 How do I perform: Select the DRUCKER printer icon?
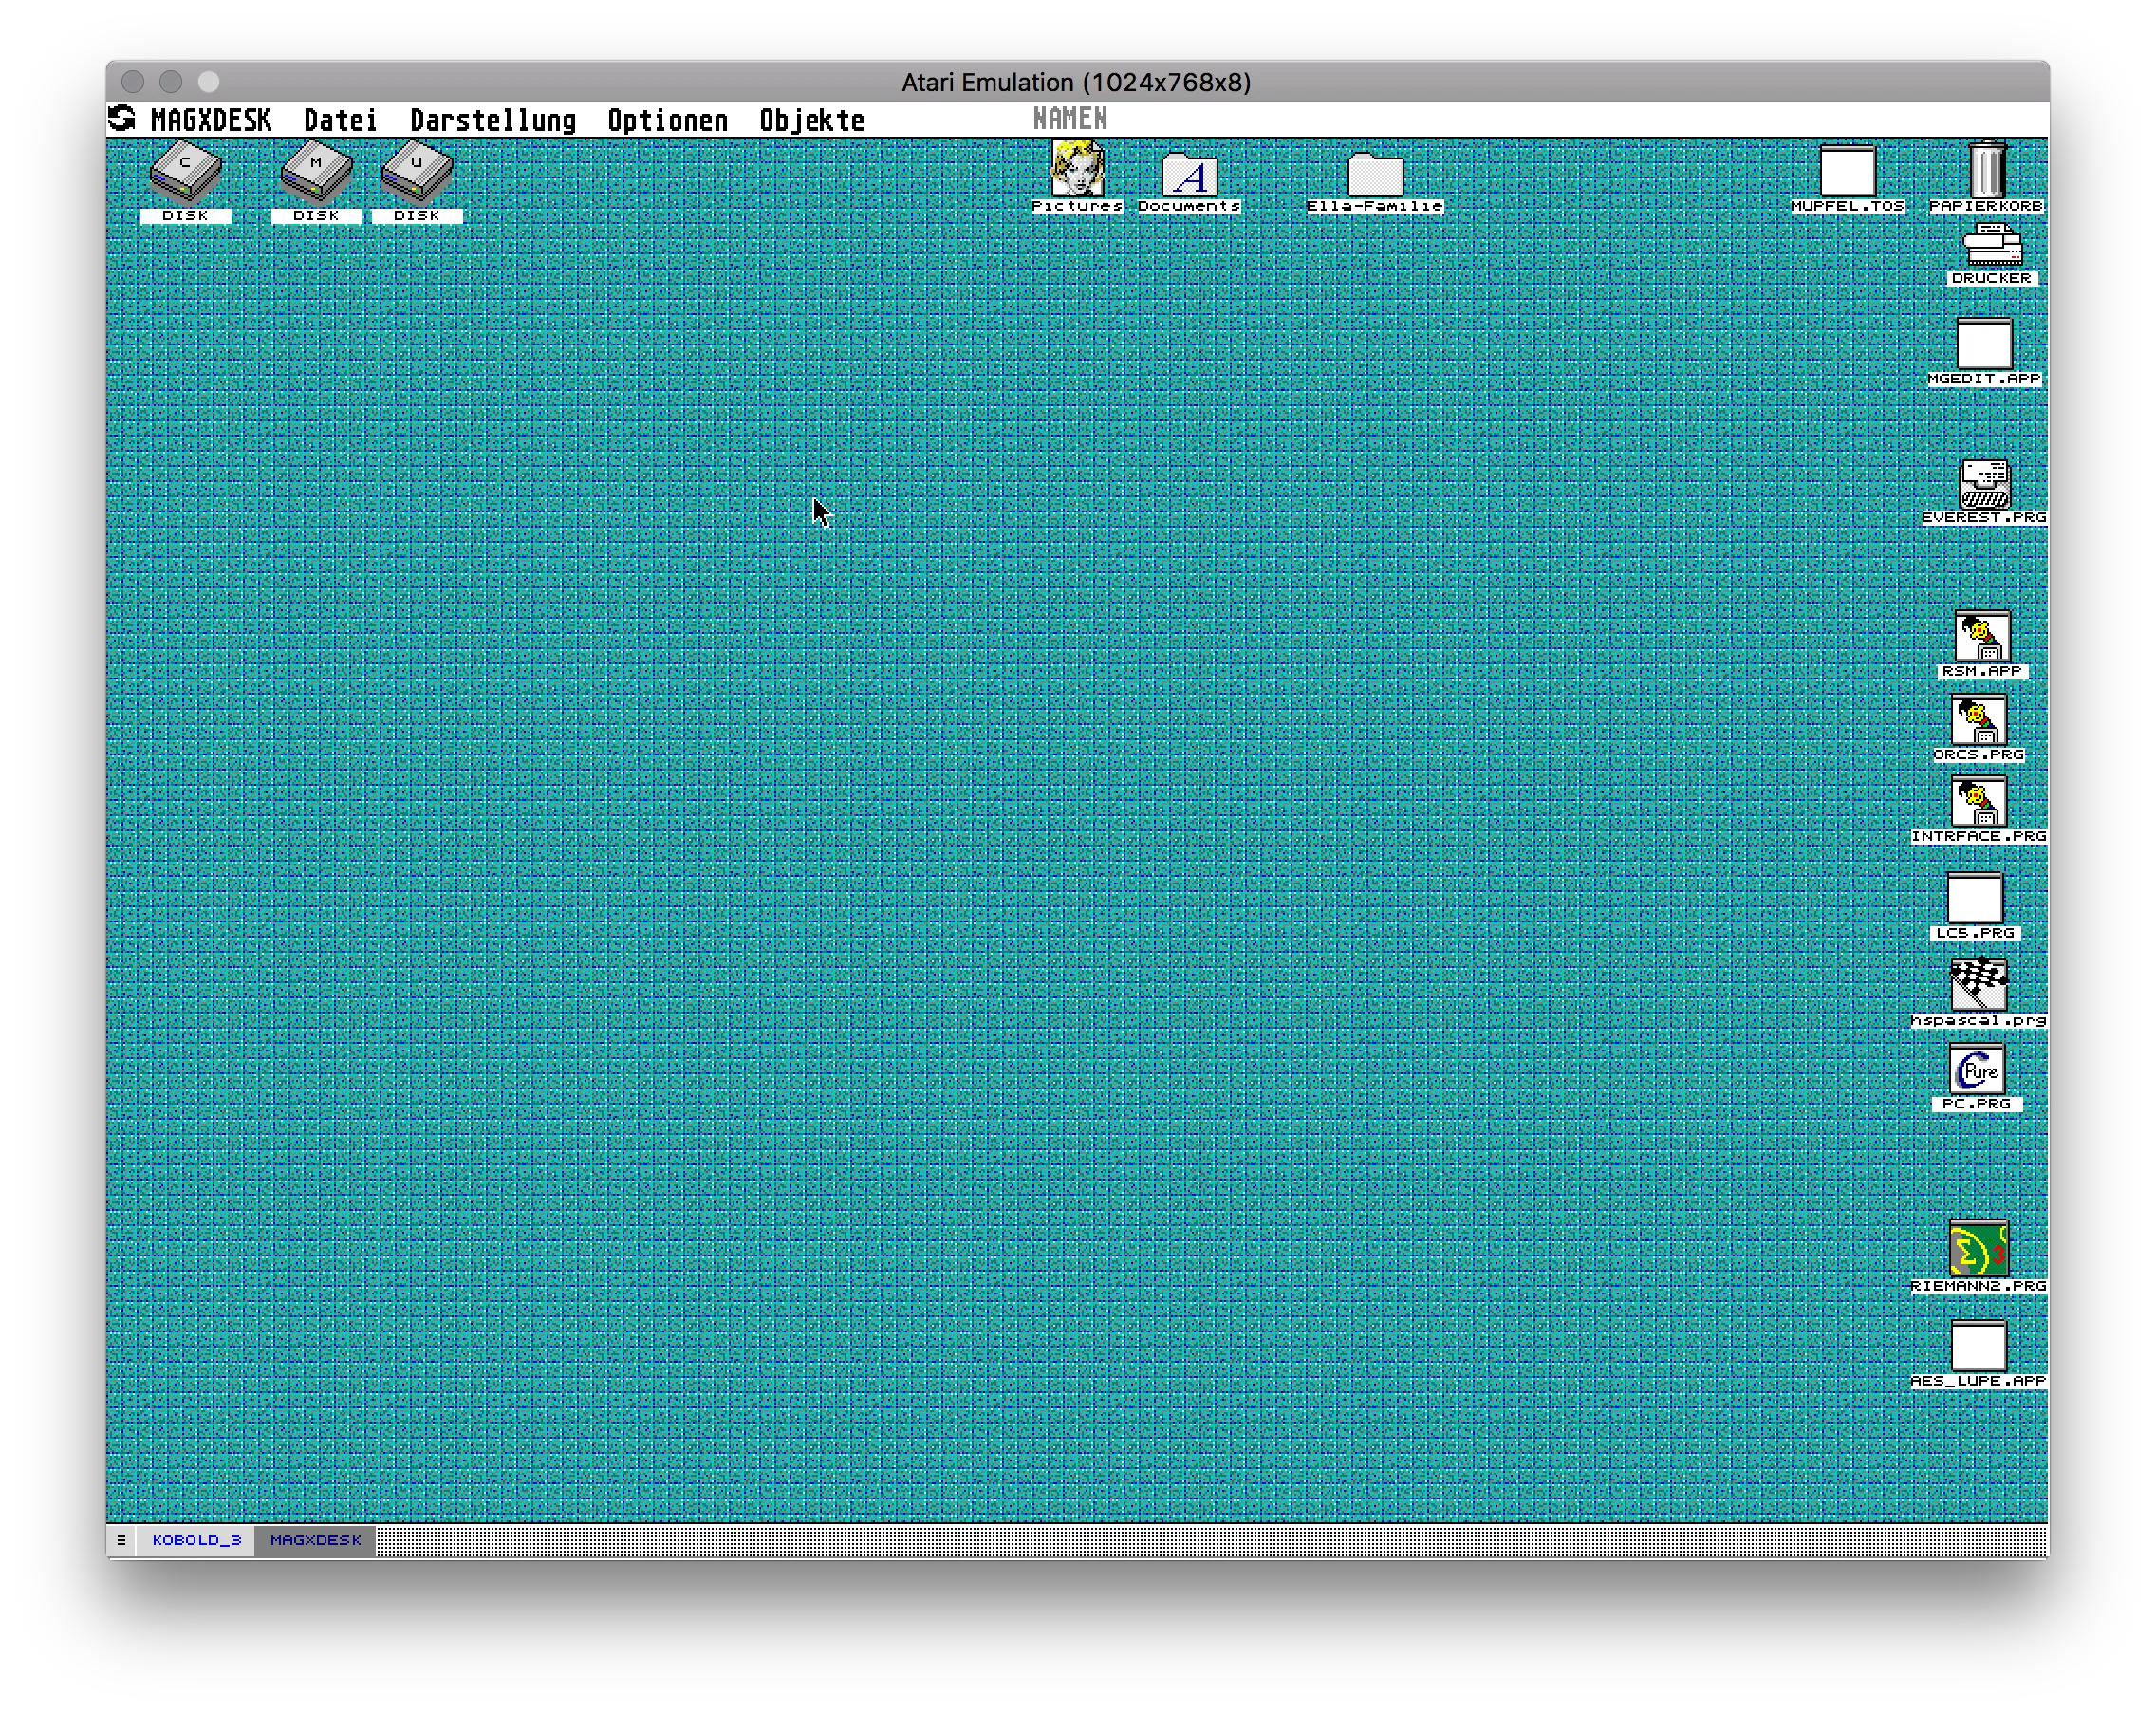tap(1992, 246)
